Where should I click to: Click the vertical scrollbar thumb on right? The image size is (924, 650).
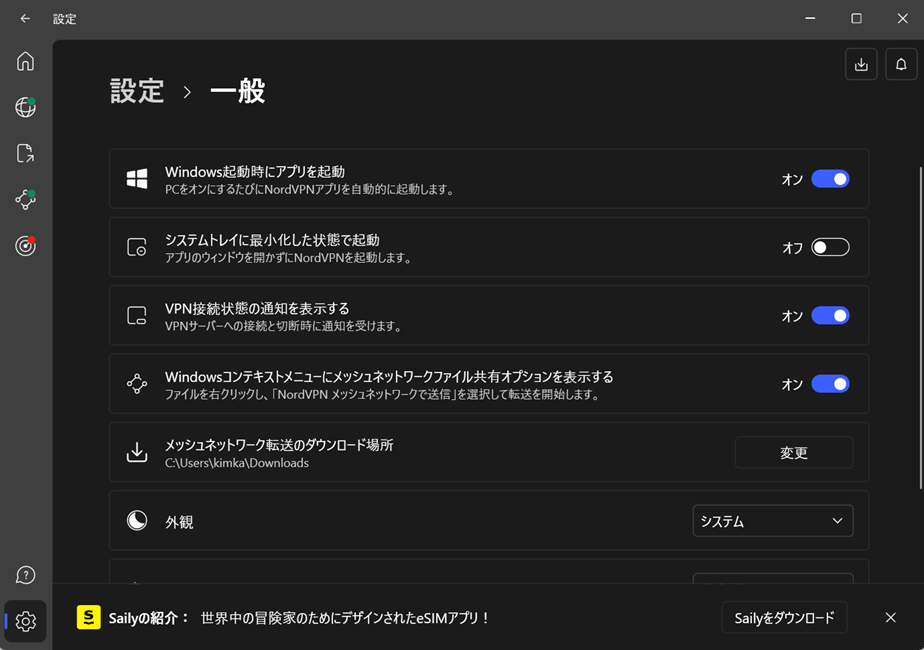(920, 327)
